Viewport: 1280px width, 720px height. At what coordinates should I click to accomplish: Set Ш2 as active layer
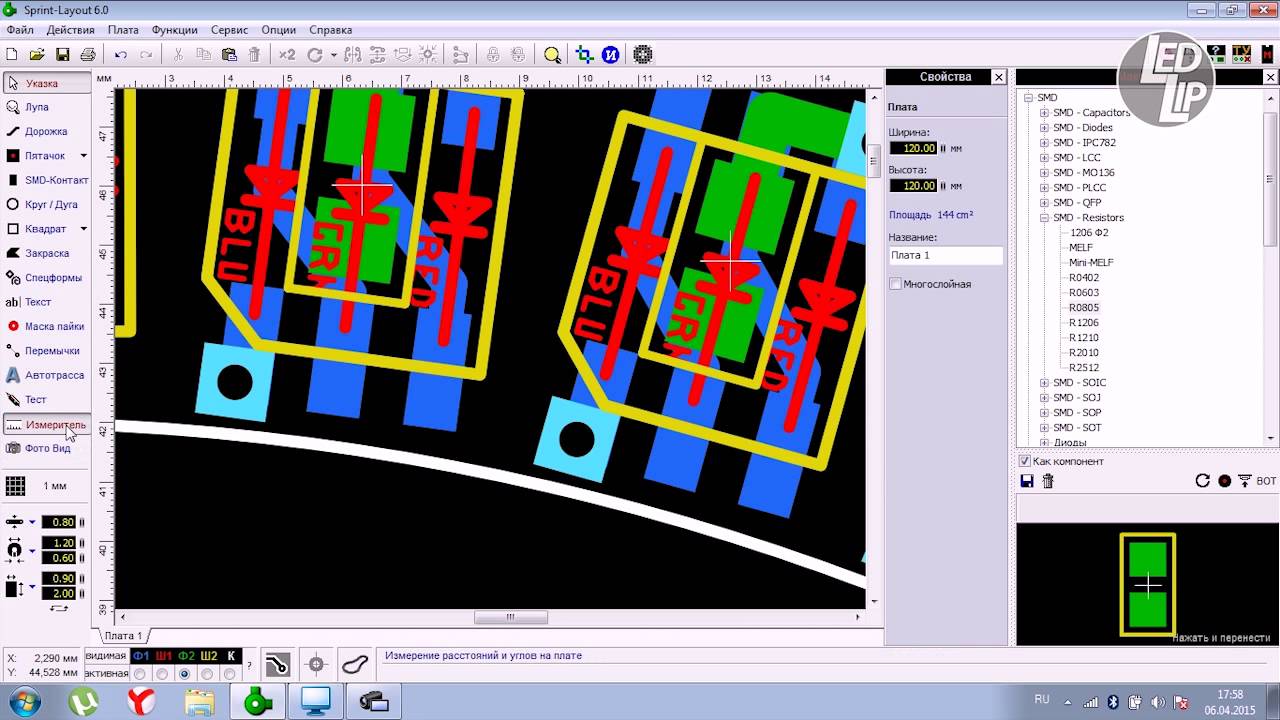click(x=208, y=674)
